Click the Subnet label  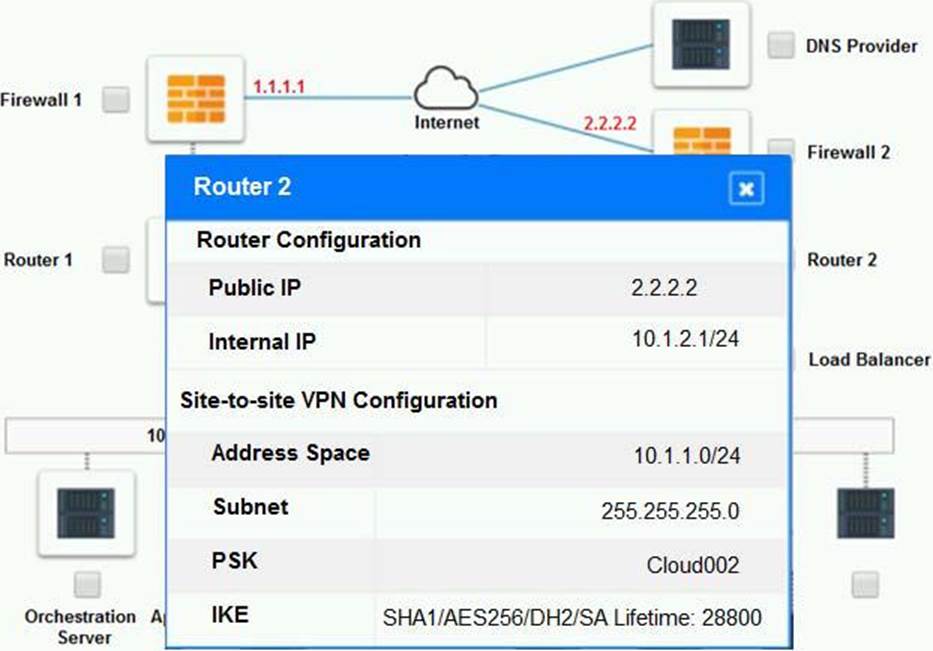(251, 507)
